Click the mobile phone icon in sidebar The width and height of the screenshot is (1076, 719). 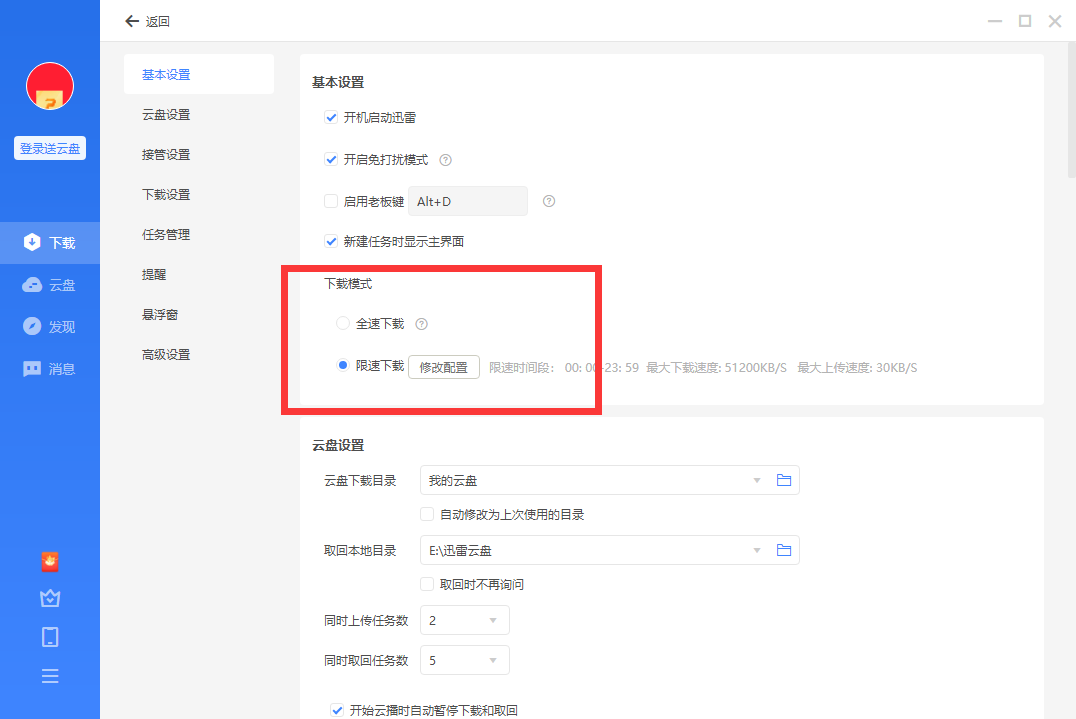(50, 637)
